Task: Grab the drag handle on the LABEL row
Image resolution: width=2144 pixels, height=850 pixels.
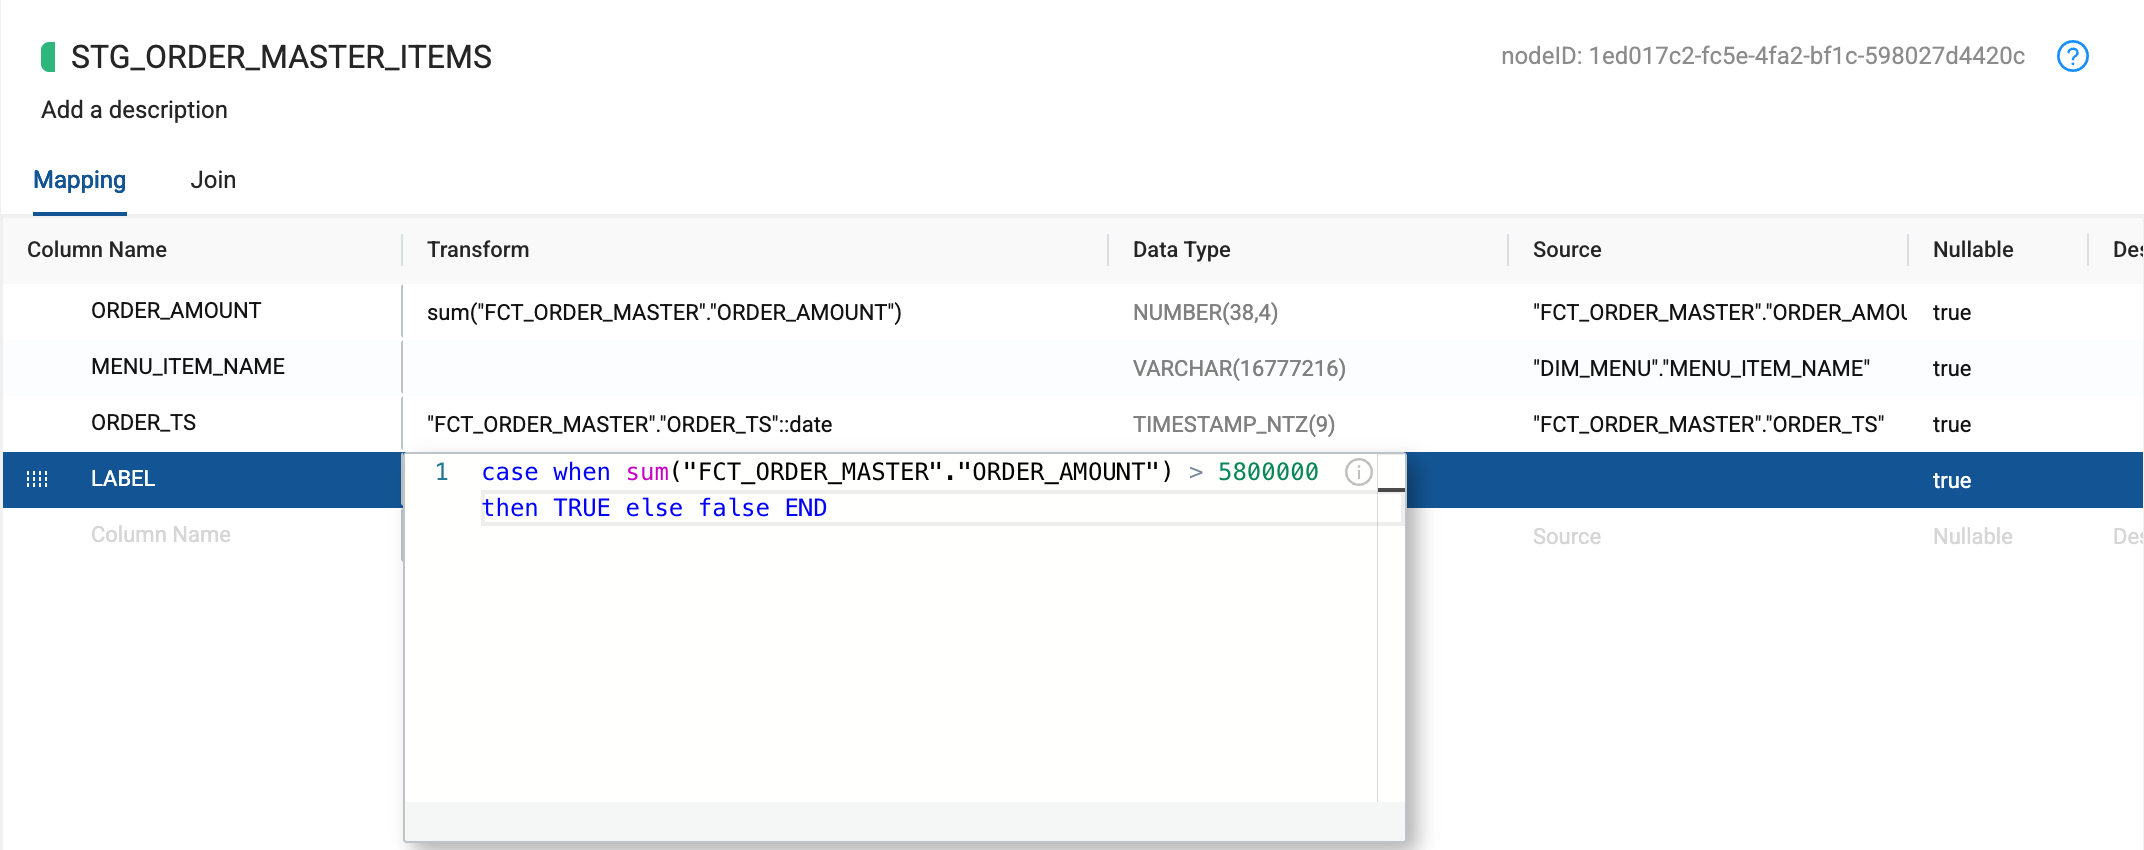Action: coord(37,479)
